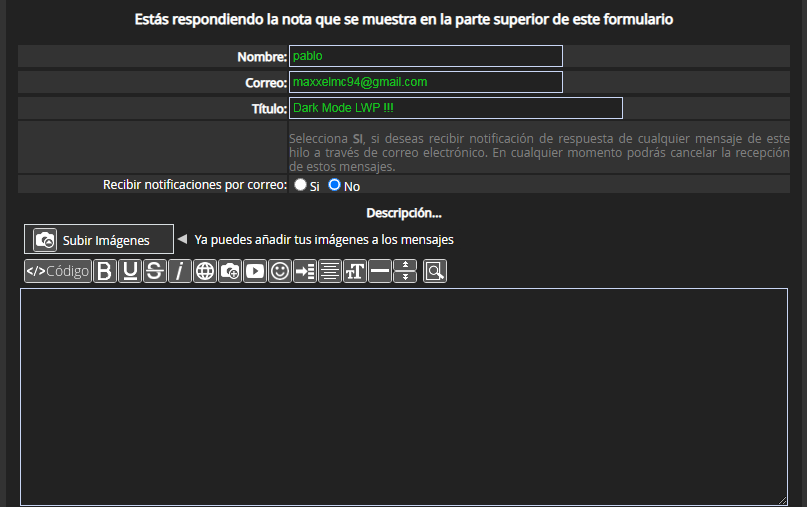Focus the Correo email field

click(x=426, y=82)
